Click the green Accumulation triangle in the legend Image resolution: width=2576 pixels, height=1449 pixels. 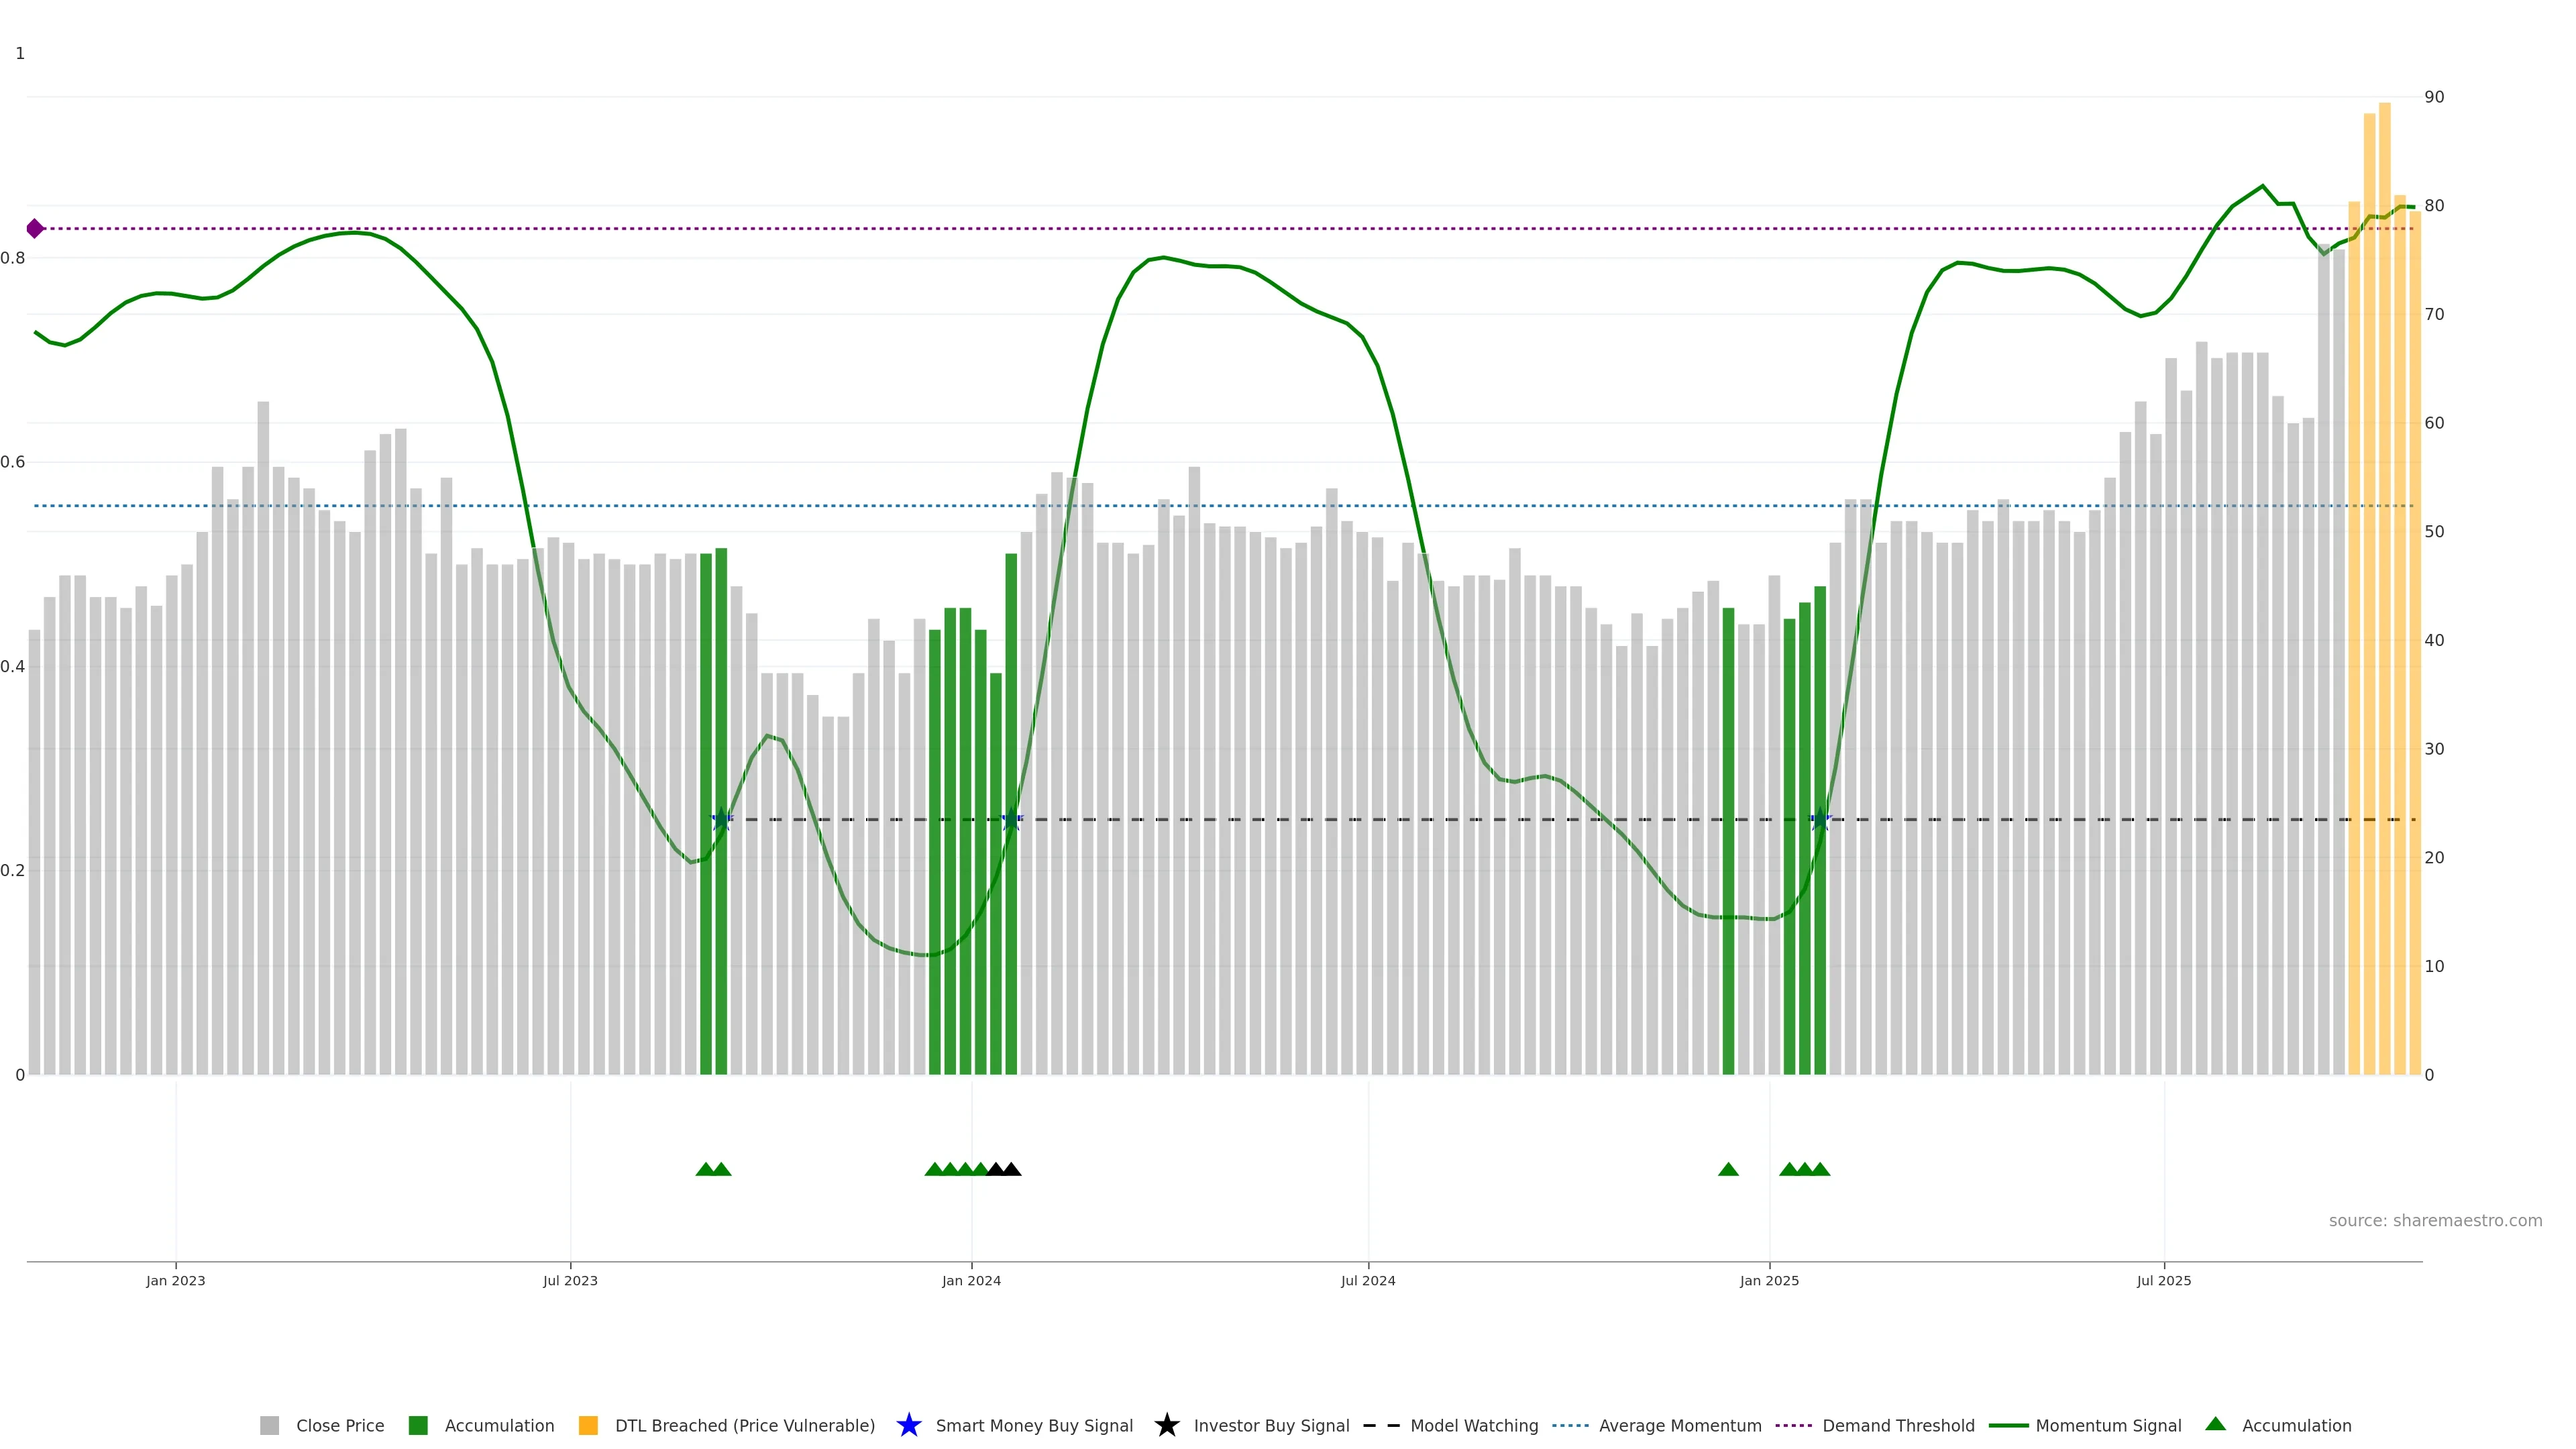click(2215, 1424)
